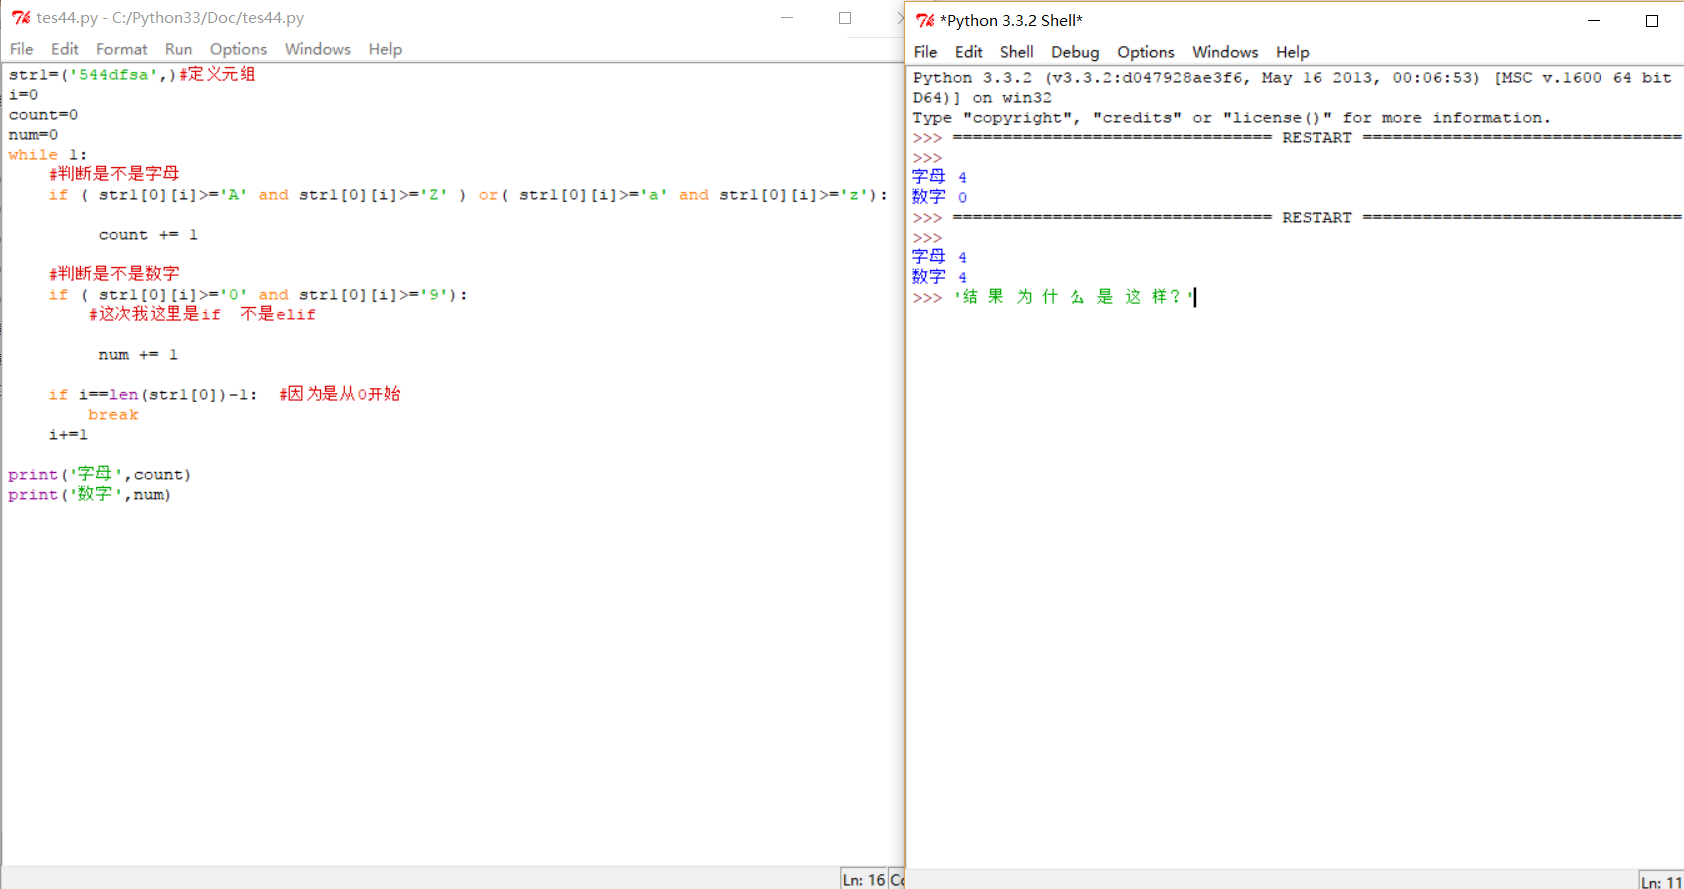Viewport: 1684px width, 889px height.
Task: Open the editor's File menu
Action: [x=21, y=49]
